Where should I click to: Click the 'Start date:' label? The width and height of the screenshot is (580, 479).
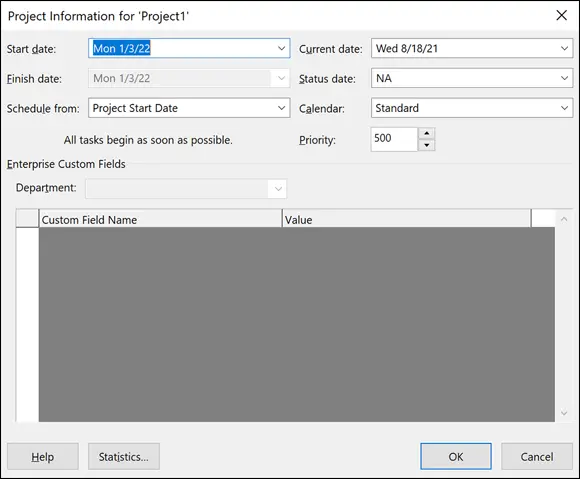31,49
